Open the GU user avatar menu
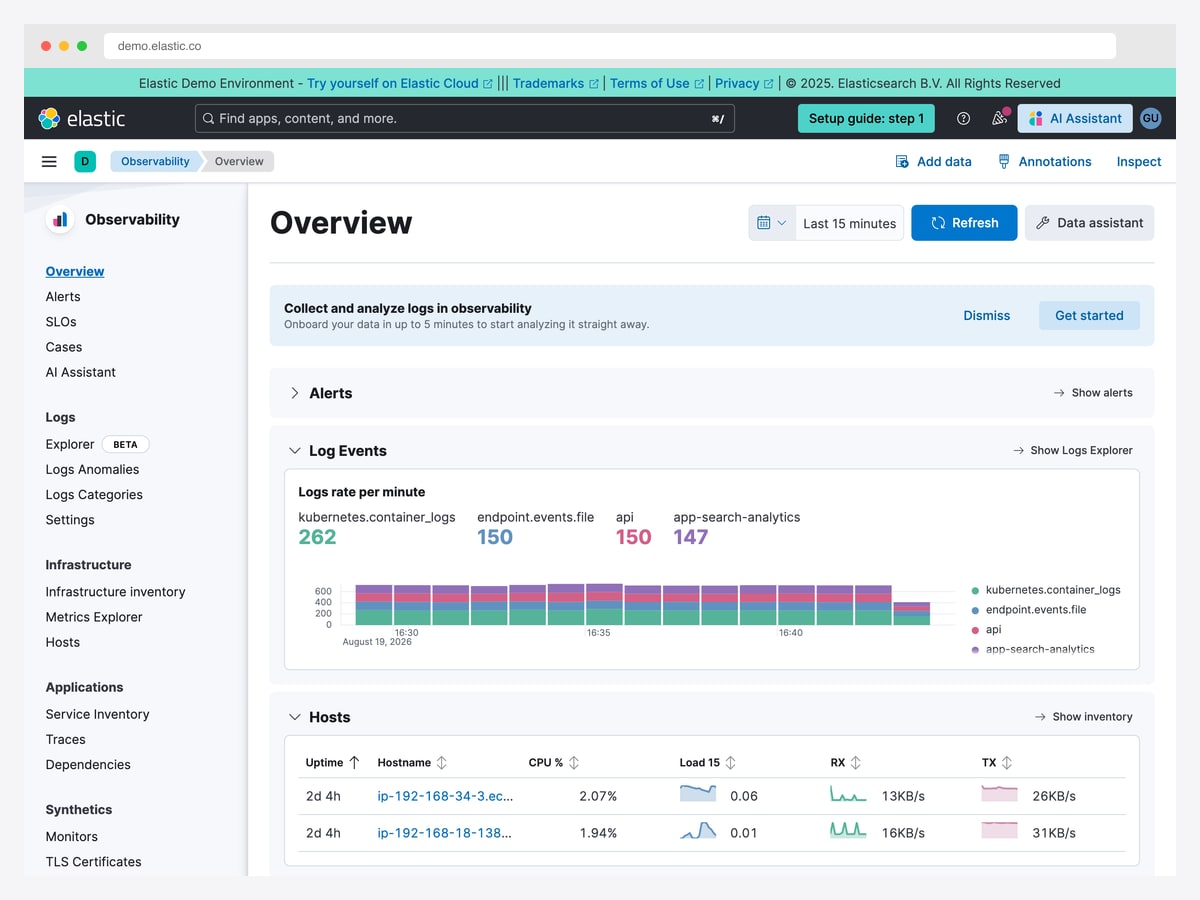The width and height of the screenshot is (1200, 900). (x=1150, y=118)
